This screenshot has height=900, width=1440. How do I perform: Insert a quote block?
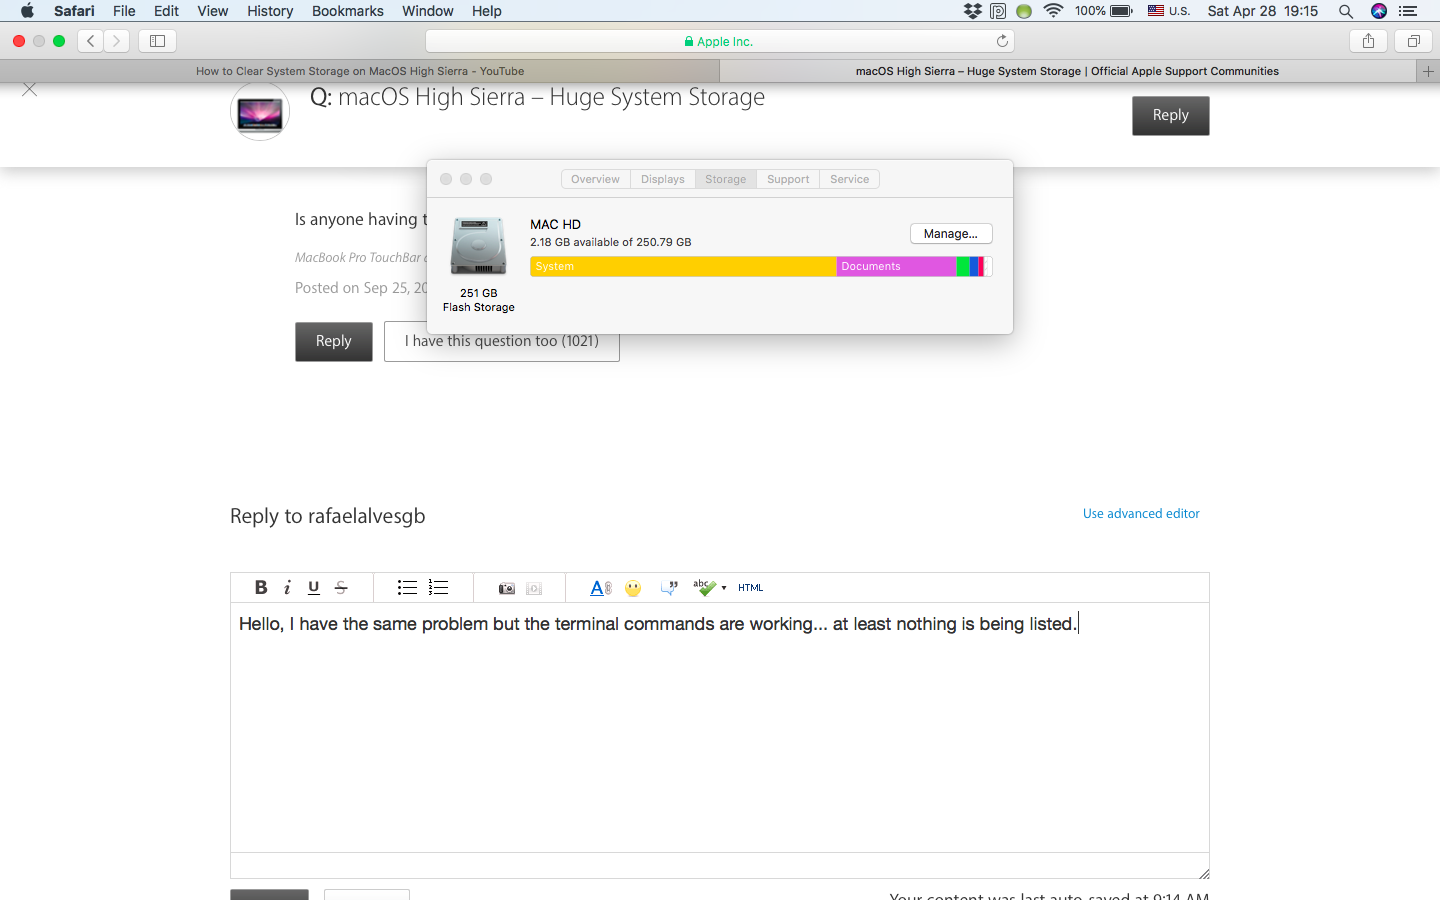669,588
